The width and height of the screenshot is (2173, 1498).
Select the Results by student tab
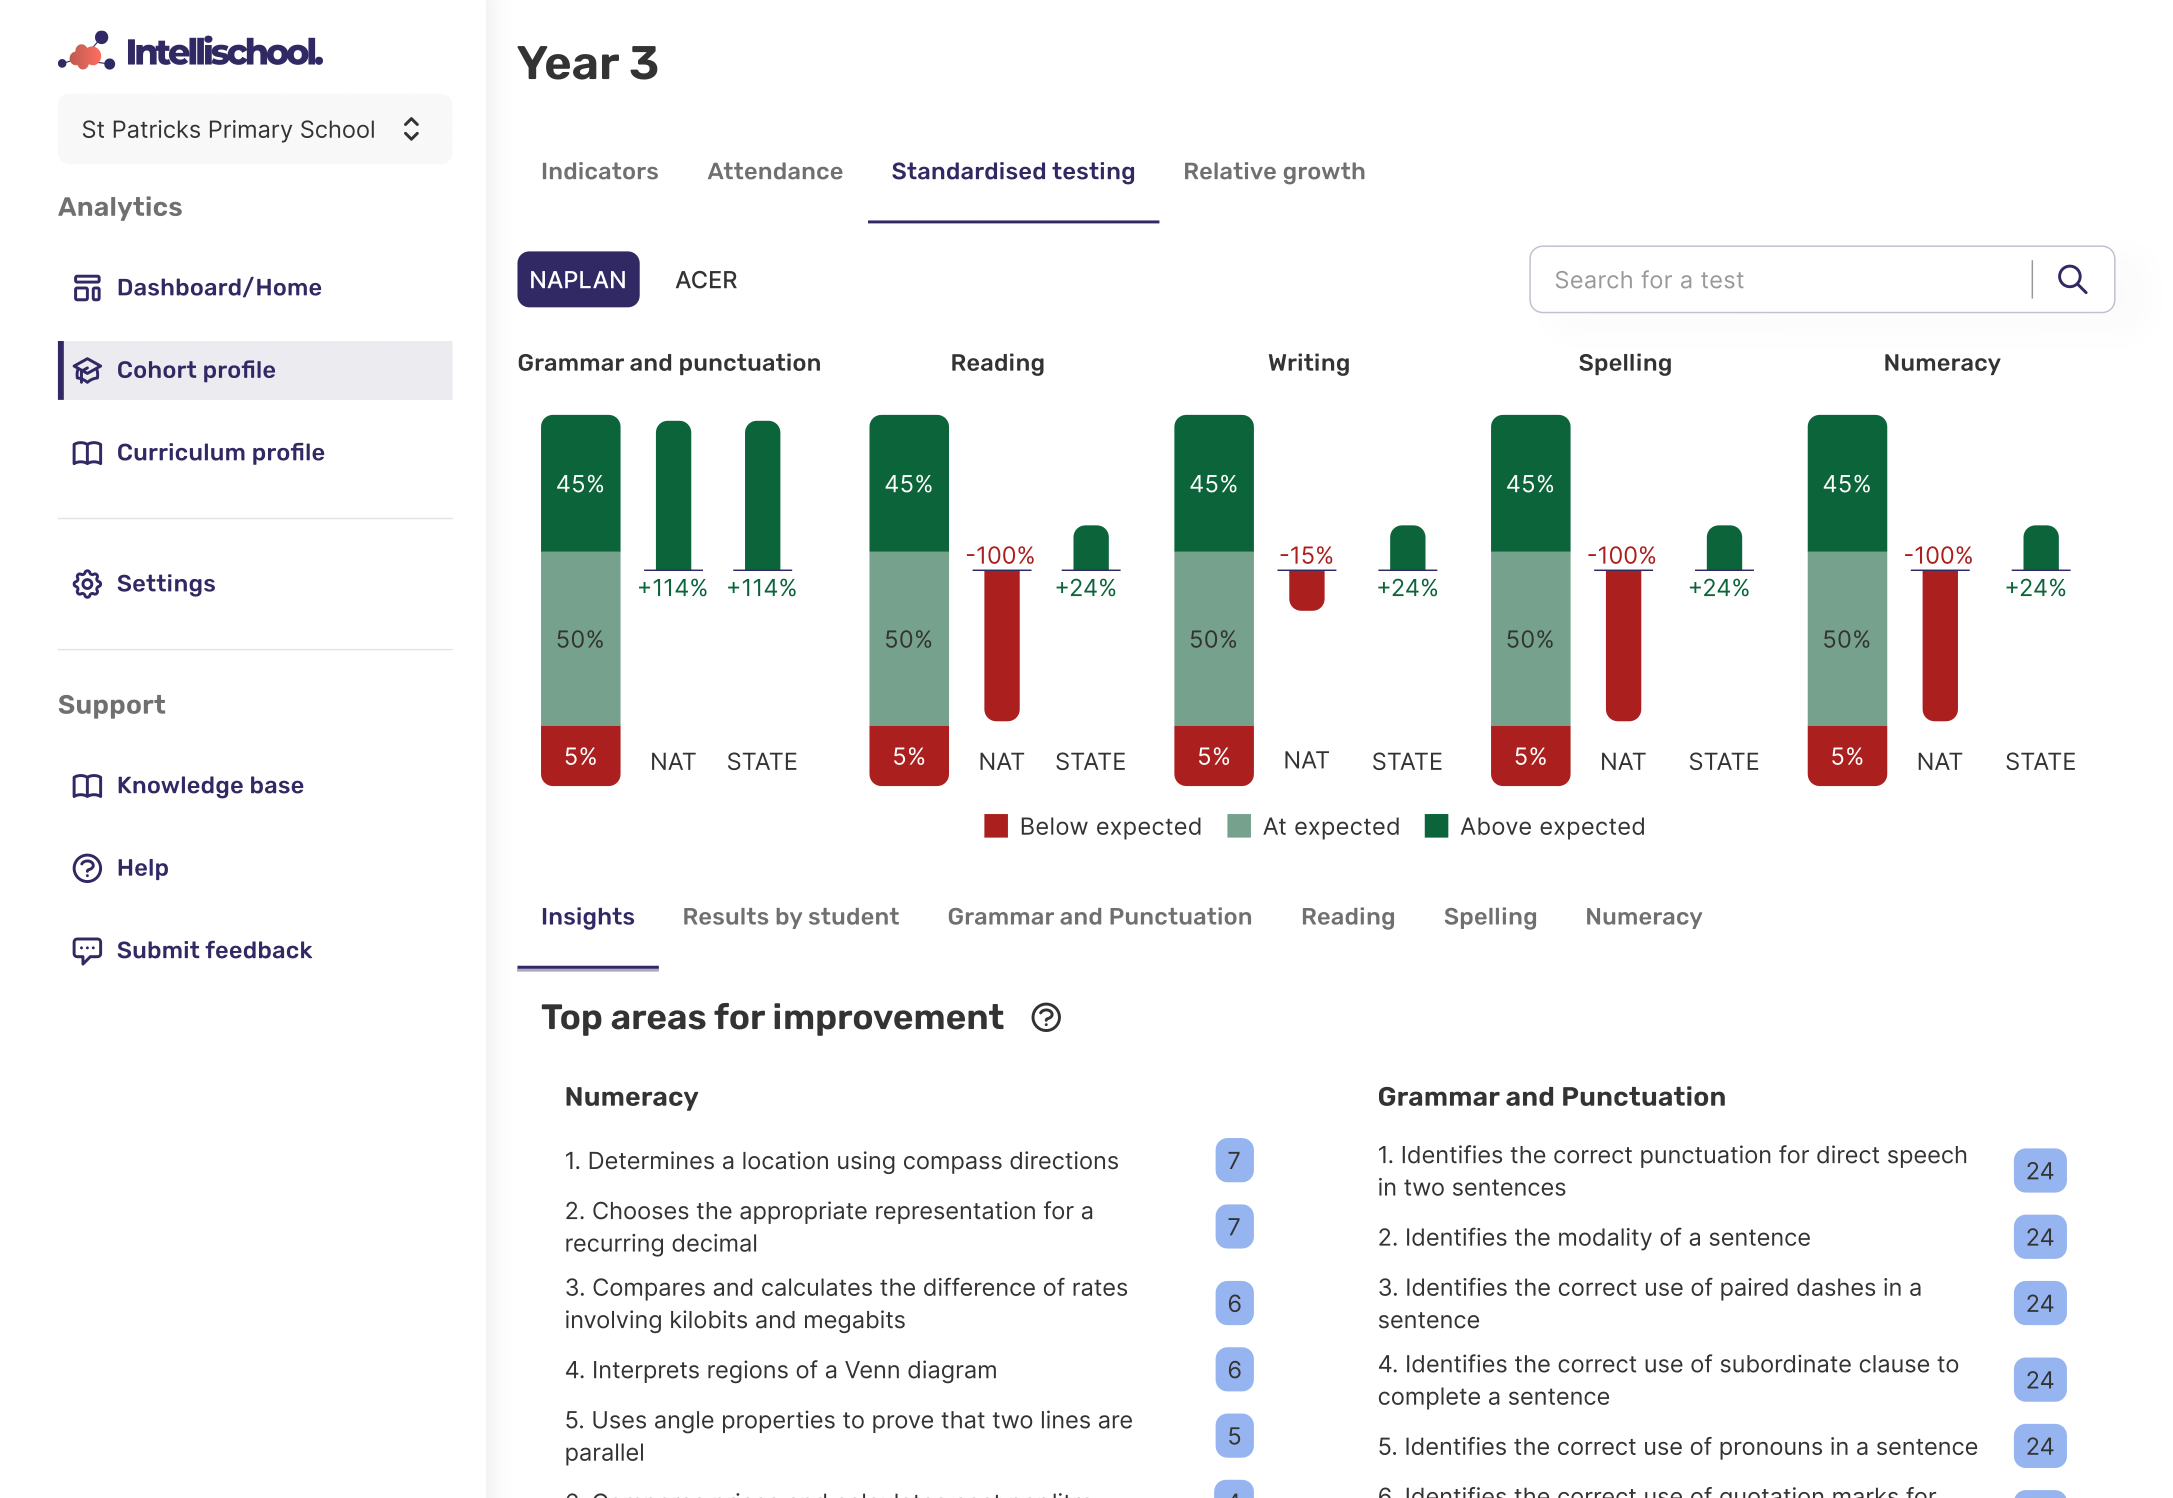point(790,916)
